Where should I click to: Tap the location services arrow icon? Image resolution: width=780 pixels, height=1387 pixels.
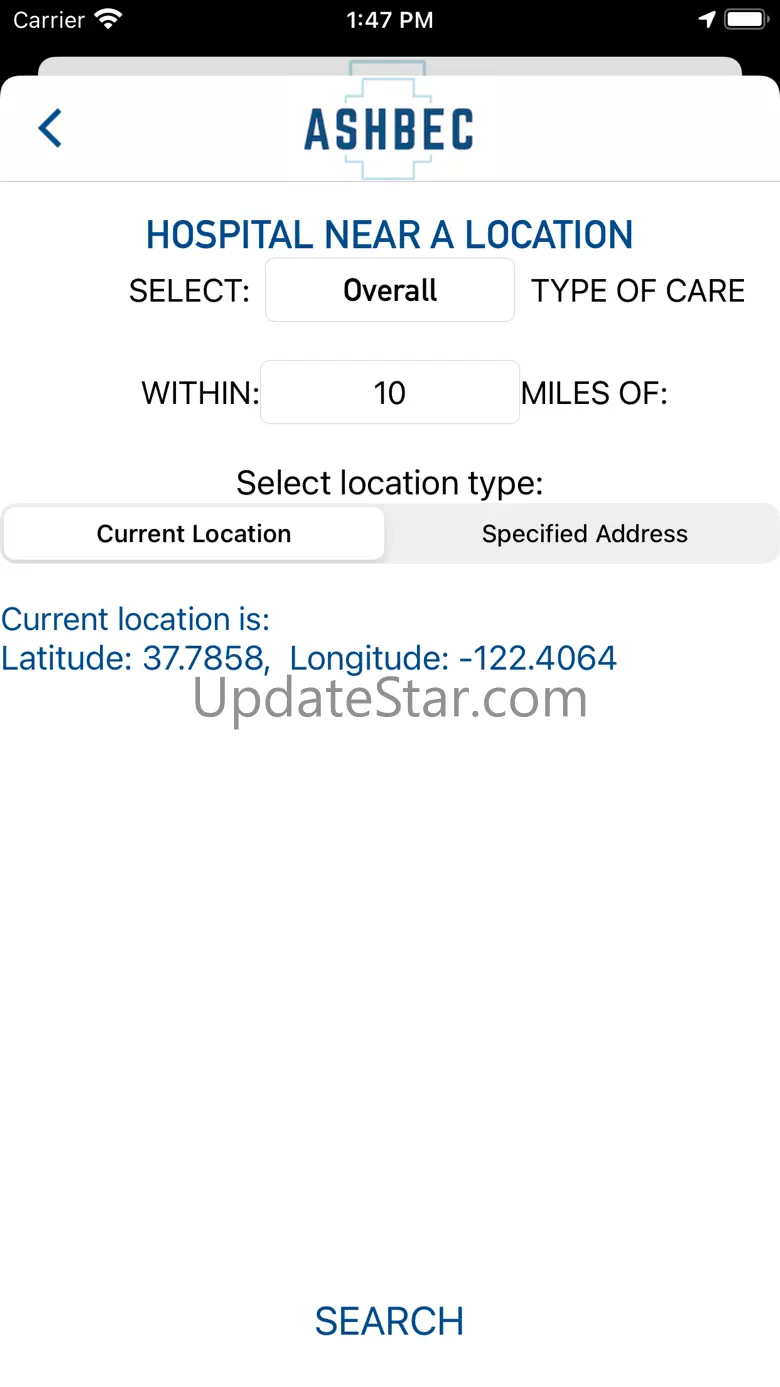click(x=707, y=19)
